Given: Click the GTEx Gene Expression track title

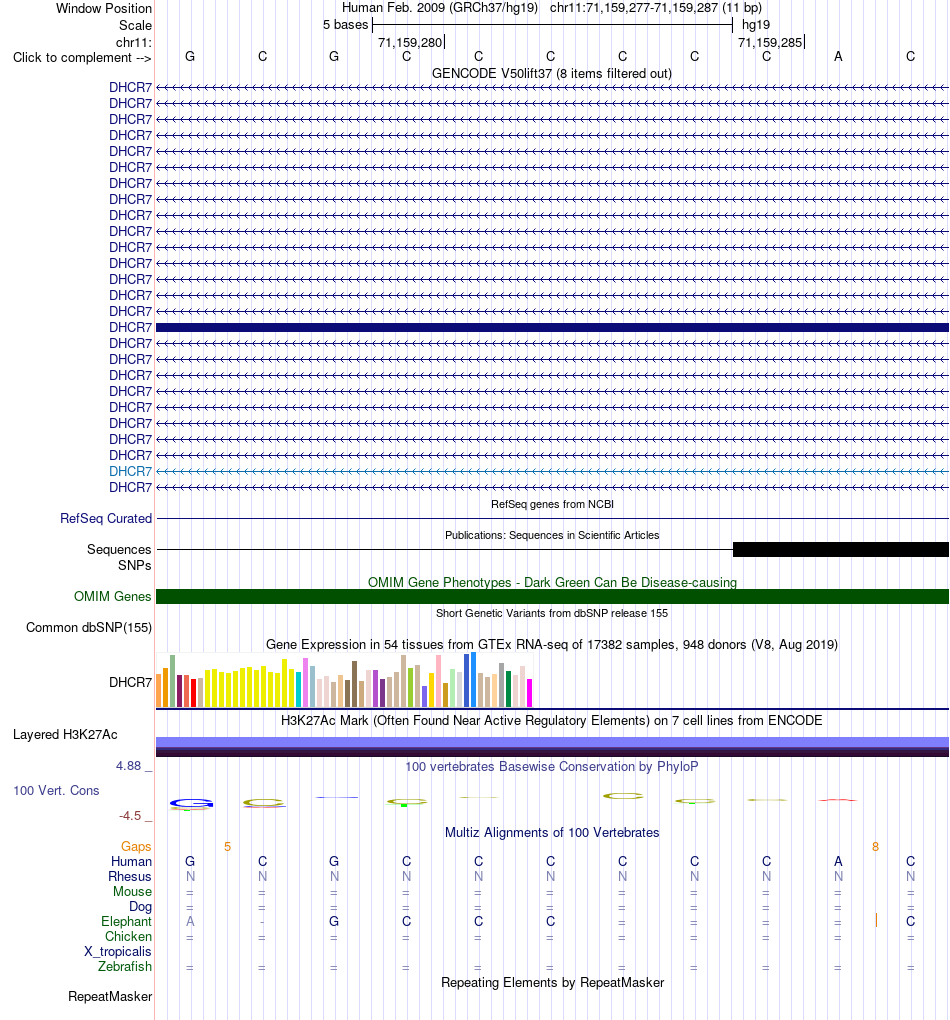Looking at the screenshot, I should click(552, 645).
